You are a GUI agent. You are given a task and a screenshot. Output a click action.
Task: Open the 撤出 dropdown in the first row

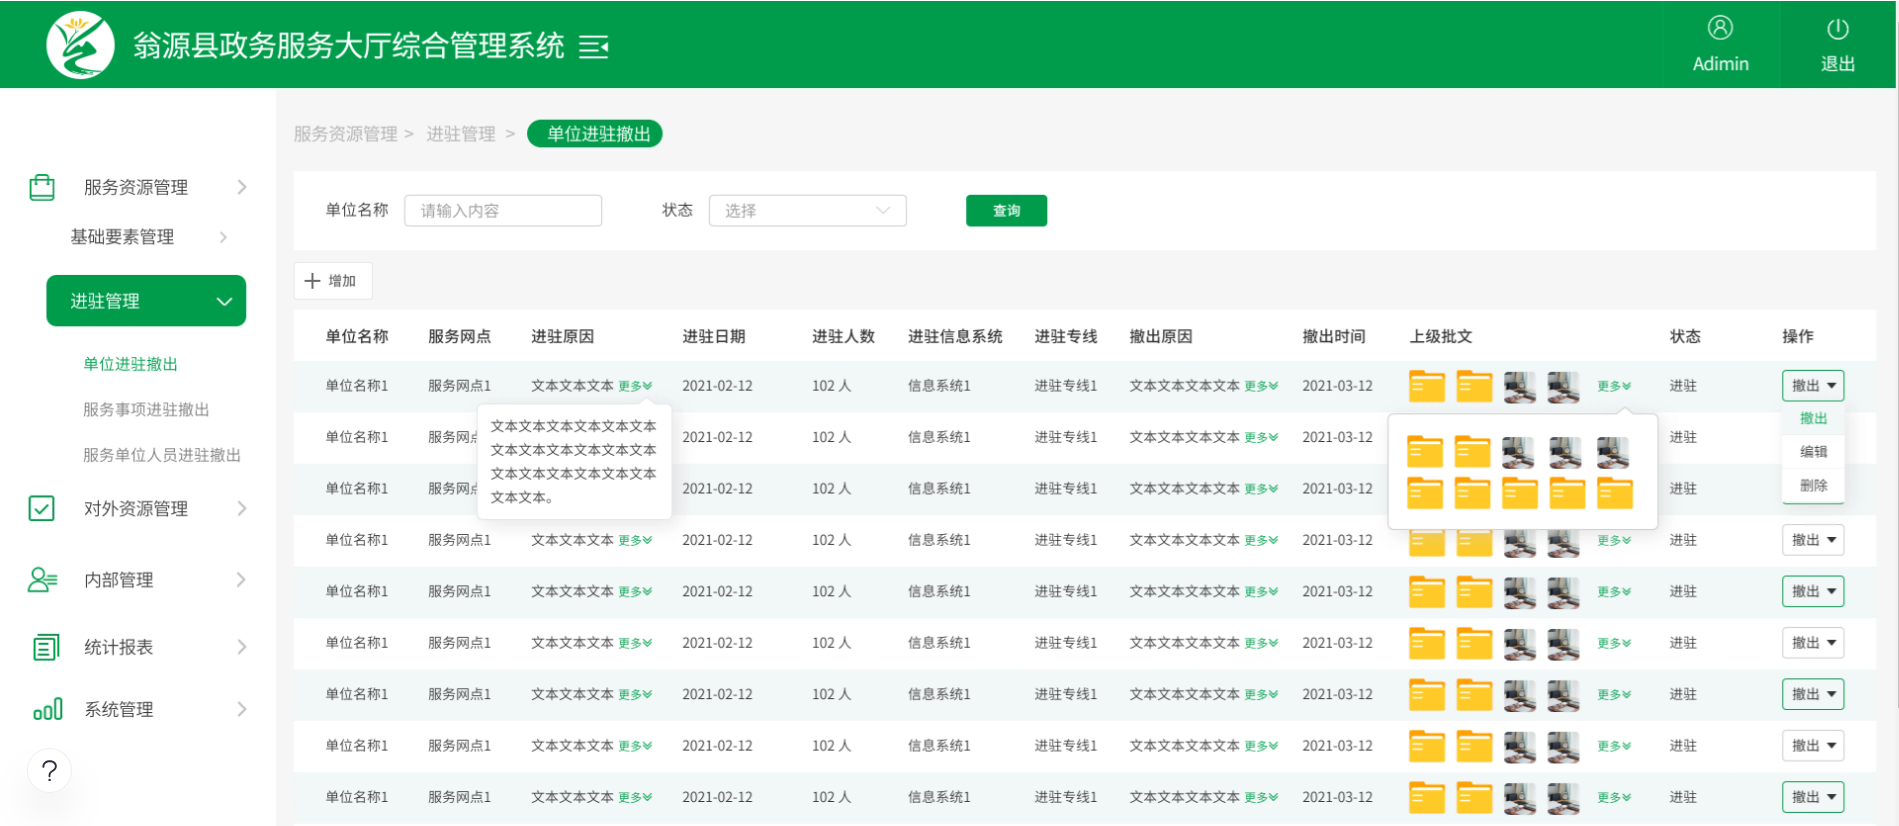point(1813,386)
